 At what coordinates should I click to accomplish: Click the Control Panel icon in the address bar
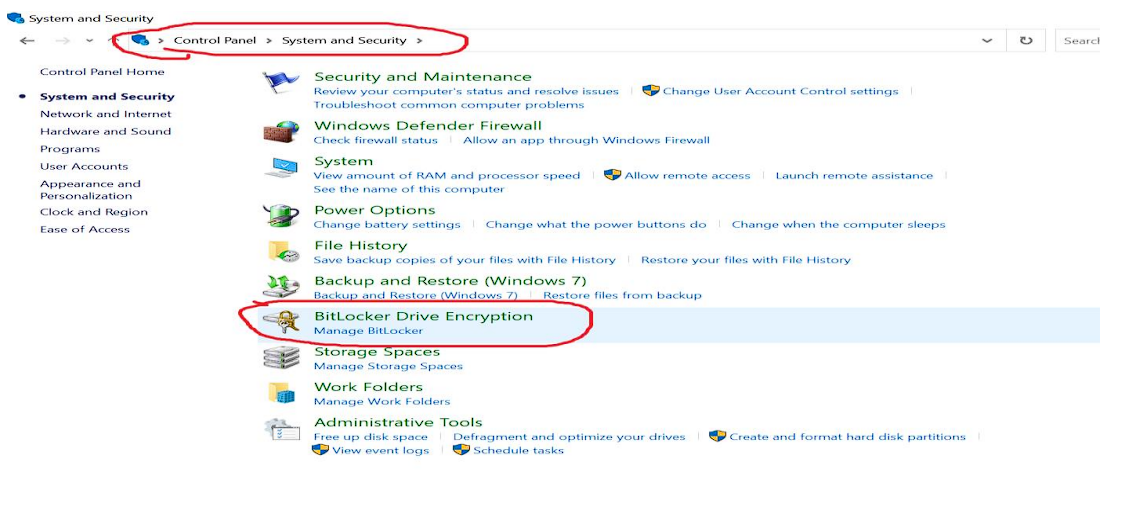click(x=140, y=40)
